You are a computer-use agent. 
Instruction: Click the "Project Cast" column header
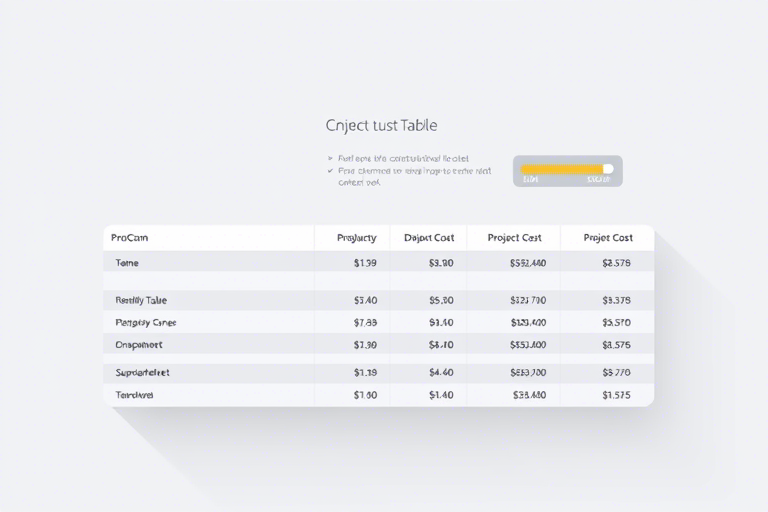point(514,238)
